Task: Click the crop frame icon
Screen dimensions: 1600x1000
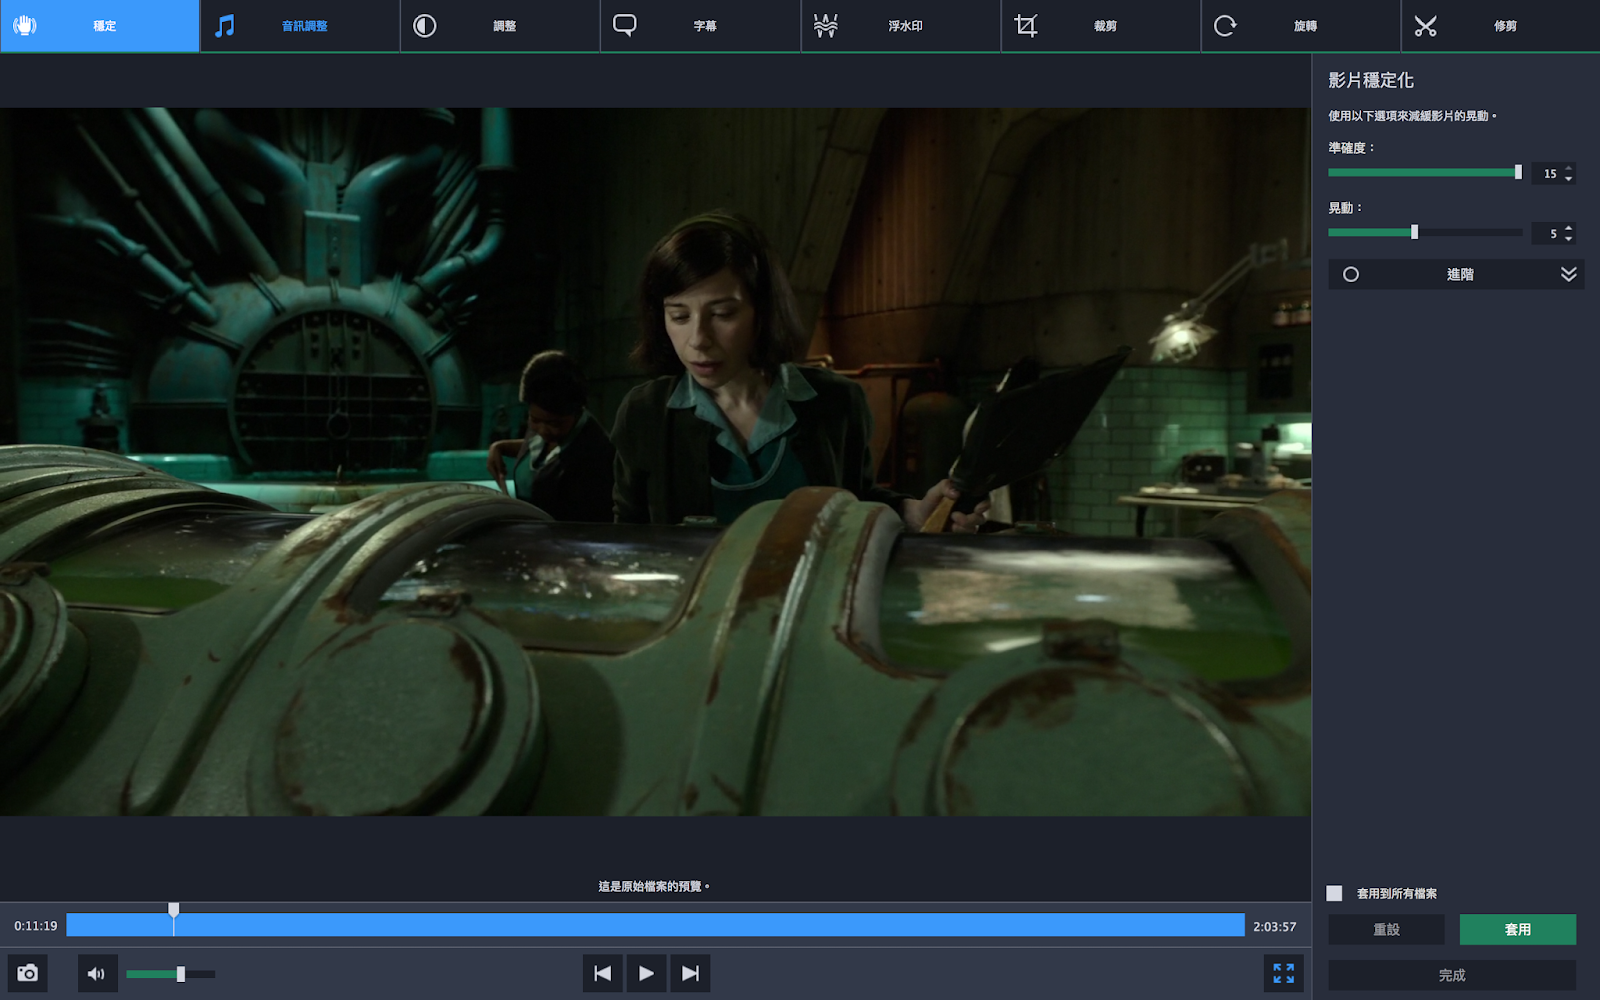Action: tap(1025, 25)
